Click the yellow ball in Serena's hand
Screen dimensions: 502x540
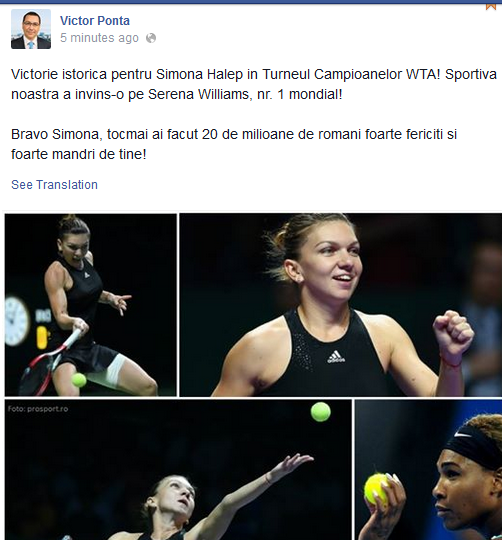point(376,489)
